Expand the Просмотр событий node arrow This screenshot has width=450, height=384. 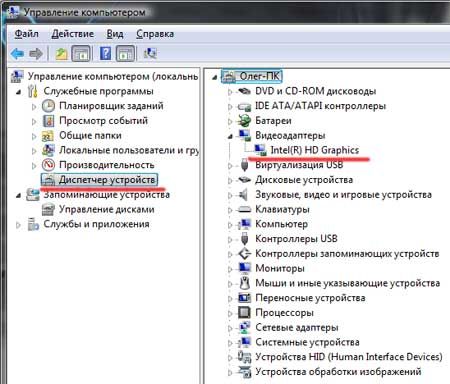click(34, 121)
